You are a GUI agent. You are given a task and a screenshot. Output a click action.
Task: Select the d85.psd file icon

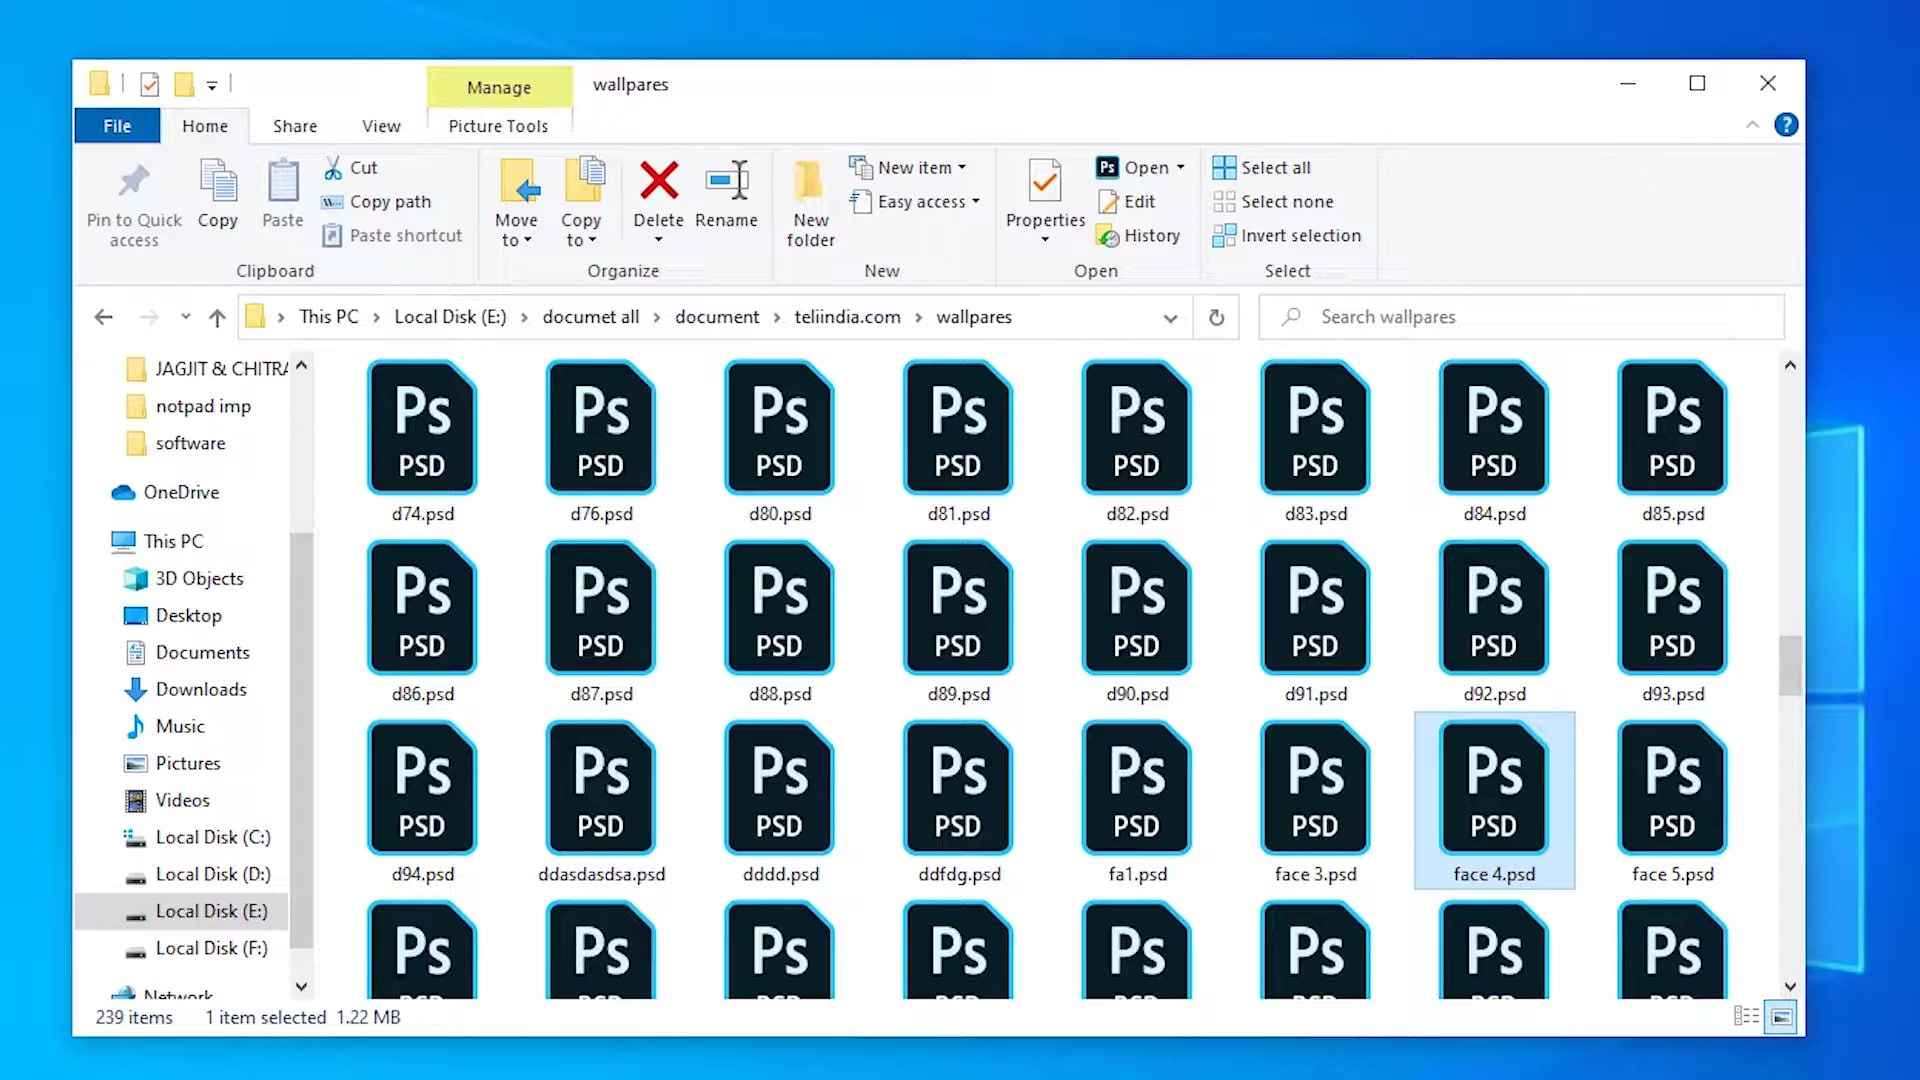pos(1672,428)
